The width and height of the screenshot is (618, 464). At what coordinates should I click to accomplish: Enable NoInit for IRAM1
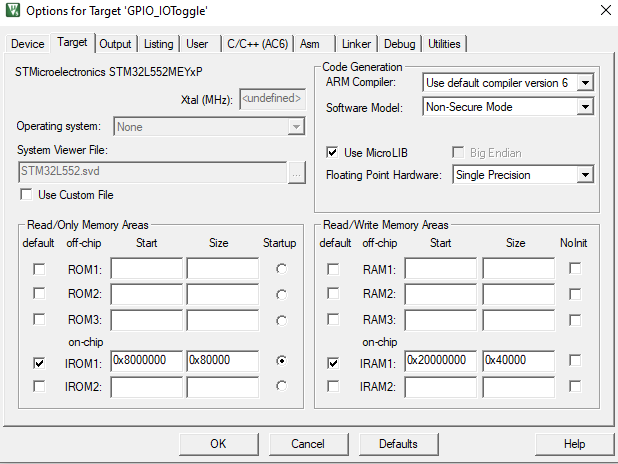tap(575, 360)
